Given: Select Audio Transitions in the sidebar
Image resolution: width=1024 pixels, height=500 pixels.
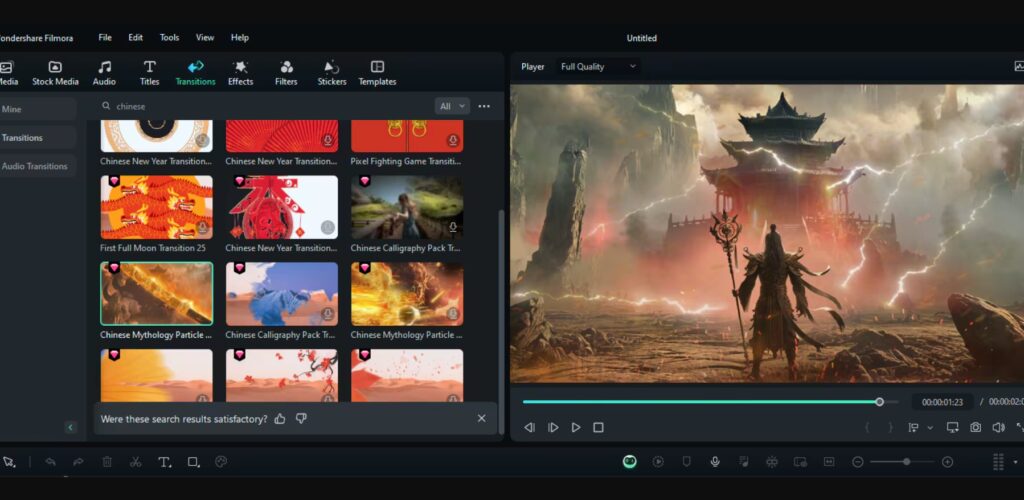Looking at the screenshot, I should pyautogui.click(x=37, y=166).
